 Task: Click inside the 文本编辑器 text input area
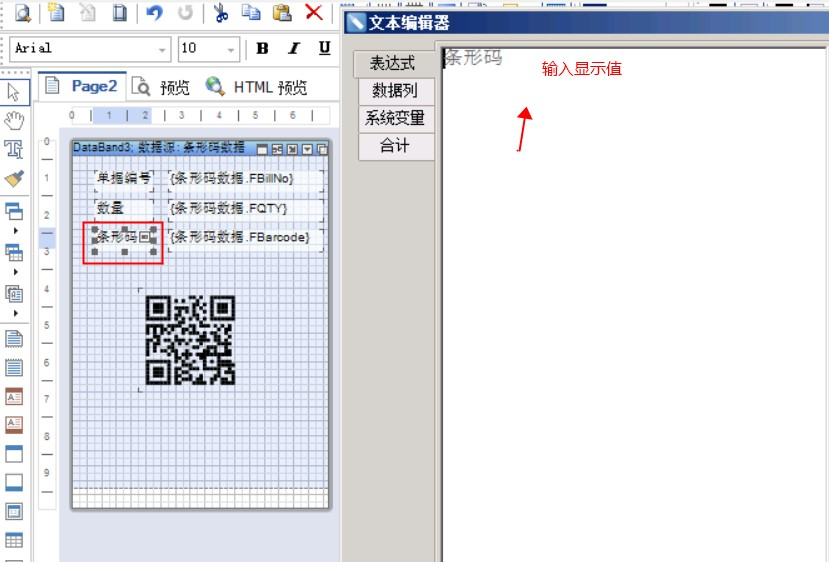633,304
